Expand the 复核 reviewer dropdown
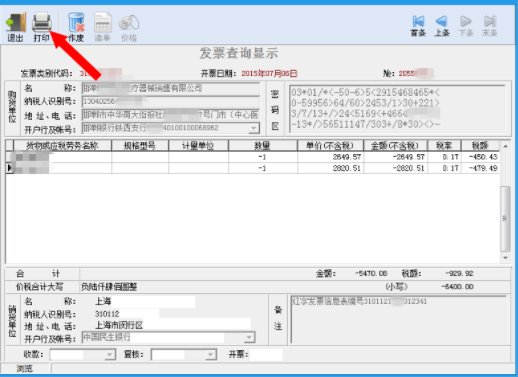518x377 pixels. tap(210, 354)
